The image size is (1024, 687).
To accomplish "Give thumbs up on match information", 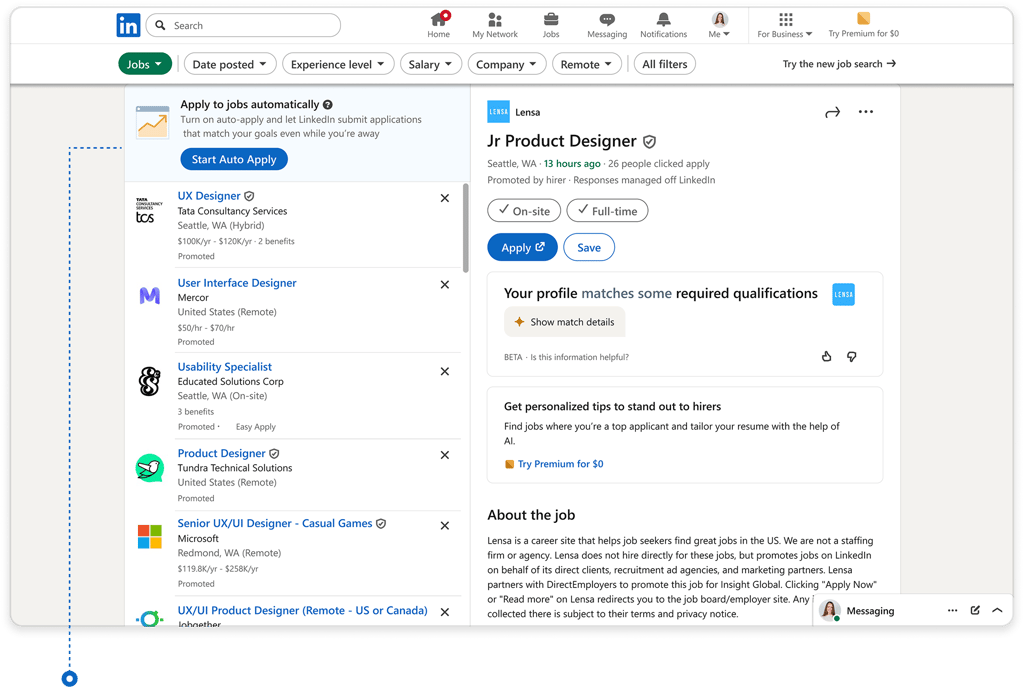I will 827,357.
